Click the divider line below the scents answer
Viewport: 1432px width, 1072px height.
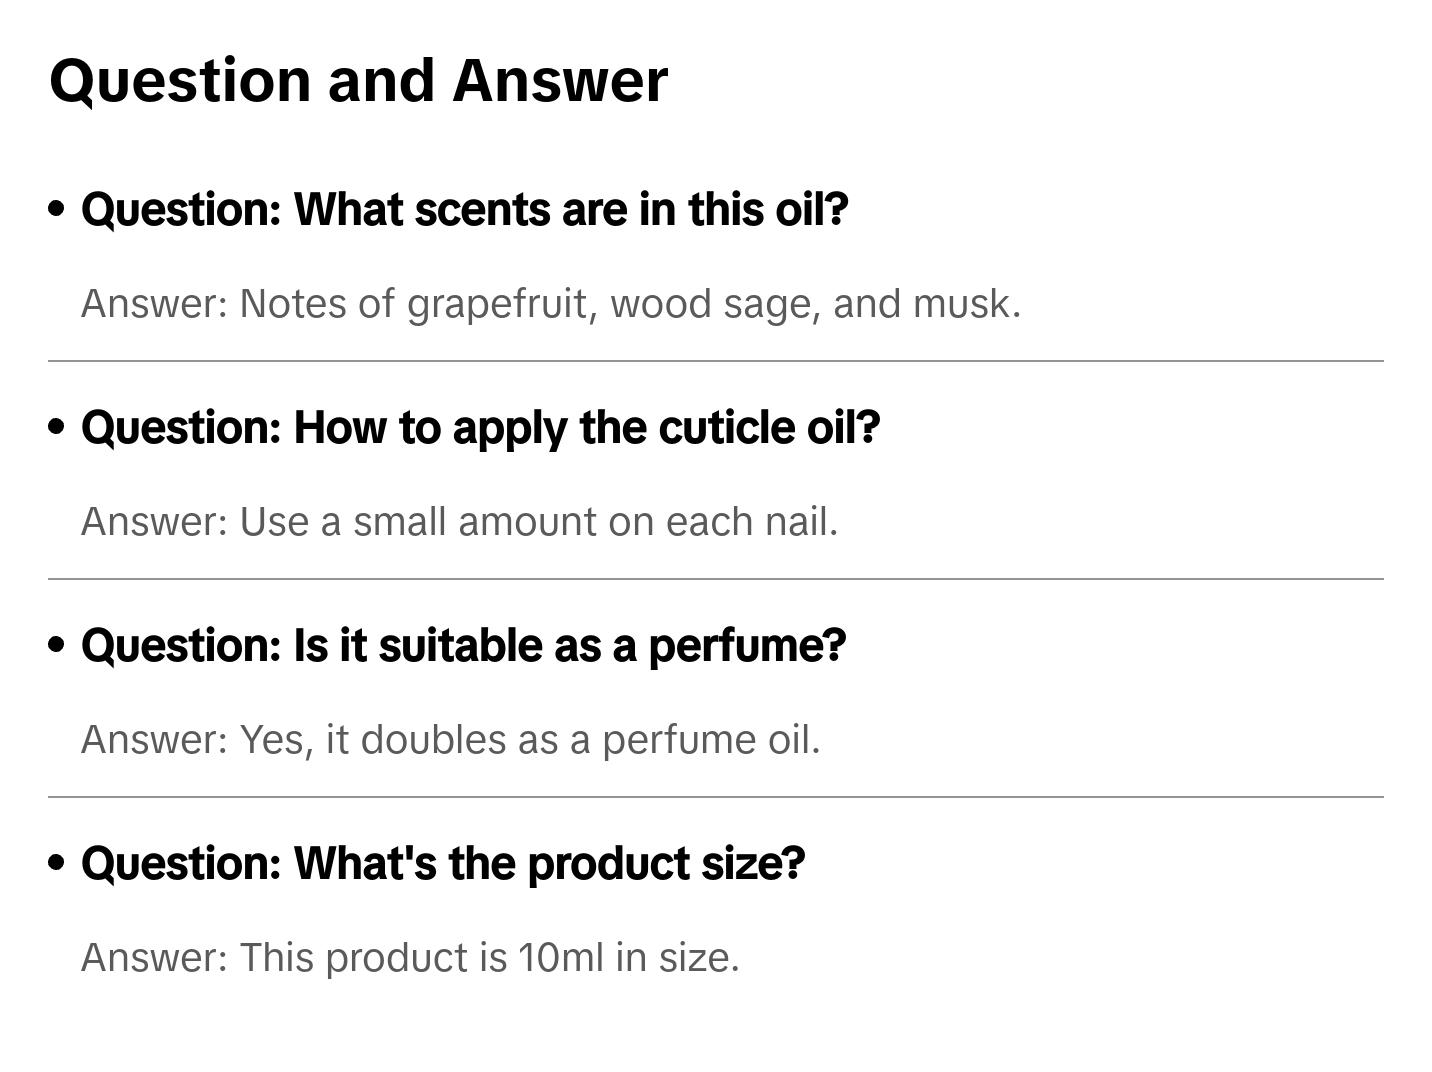coord(716,361)
